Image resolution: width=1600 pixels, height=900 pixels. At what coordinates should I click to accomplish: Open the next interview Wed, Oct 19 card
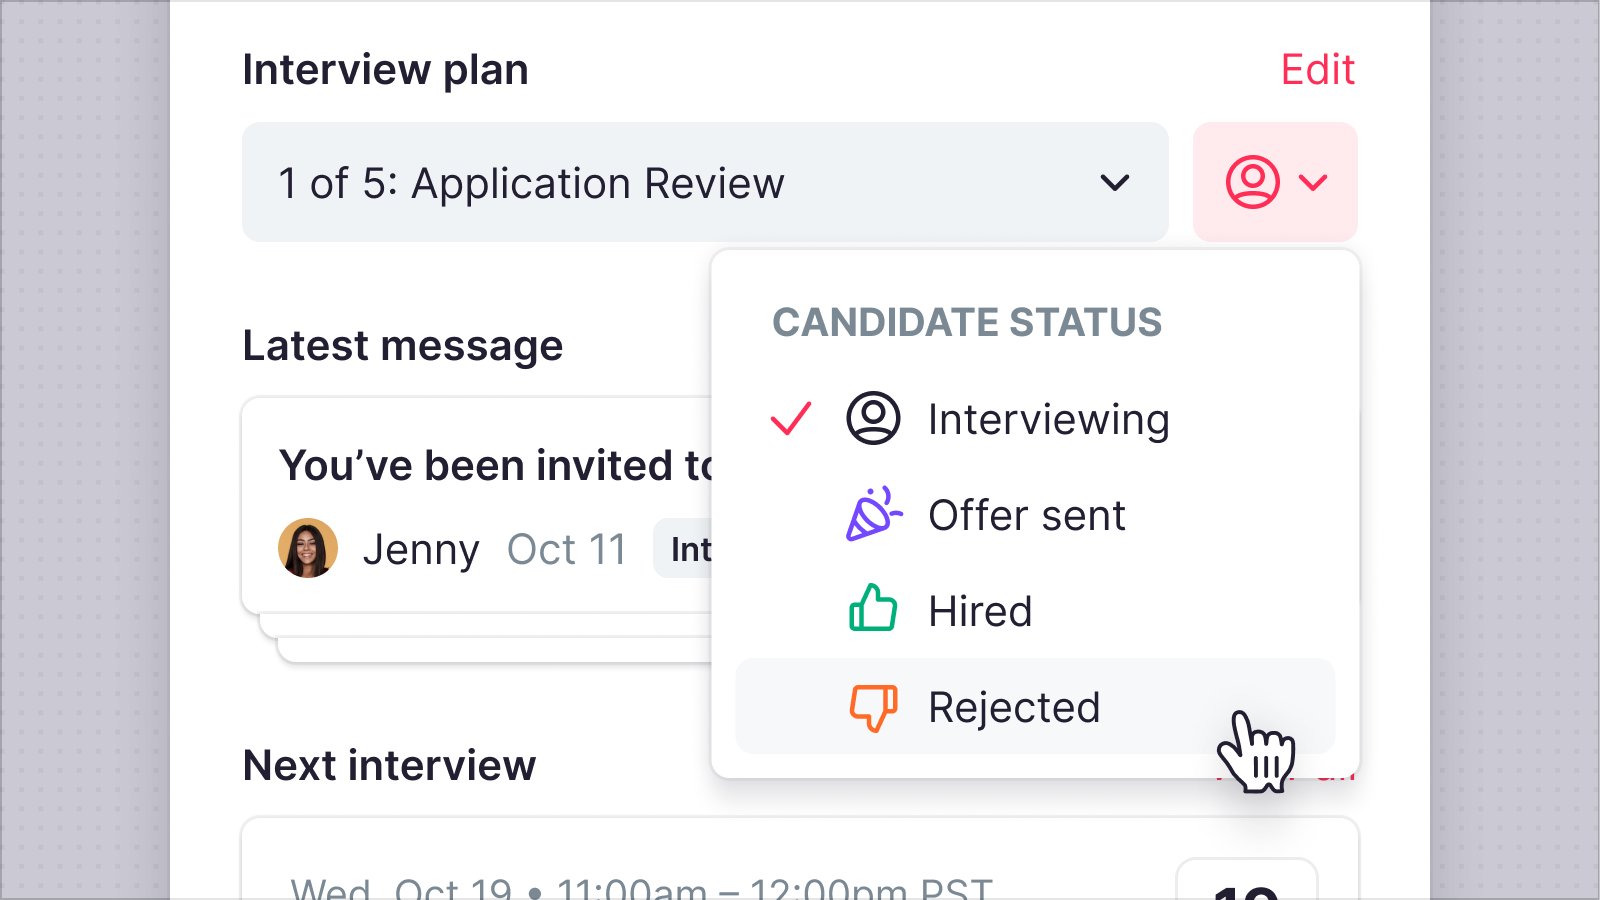pyautogui.click(x=799, y=860)
